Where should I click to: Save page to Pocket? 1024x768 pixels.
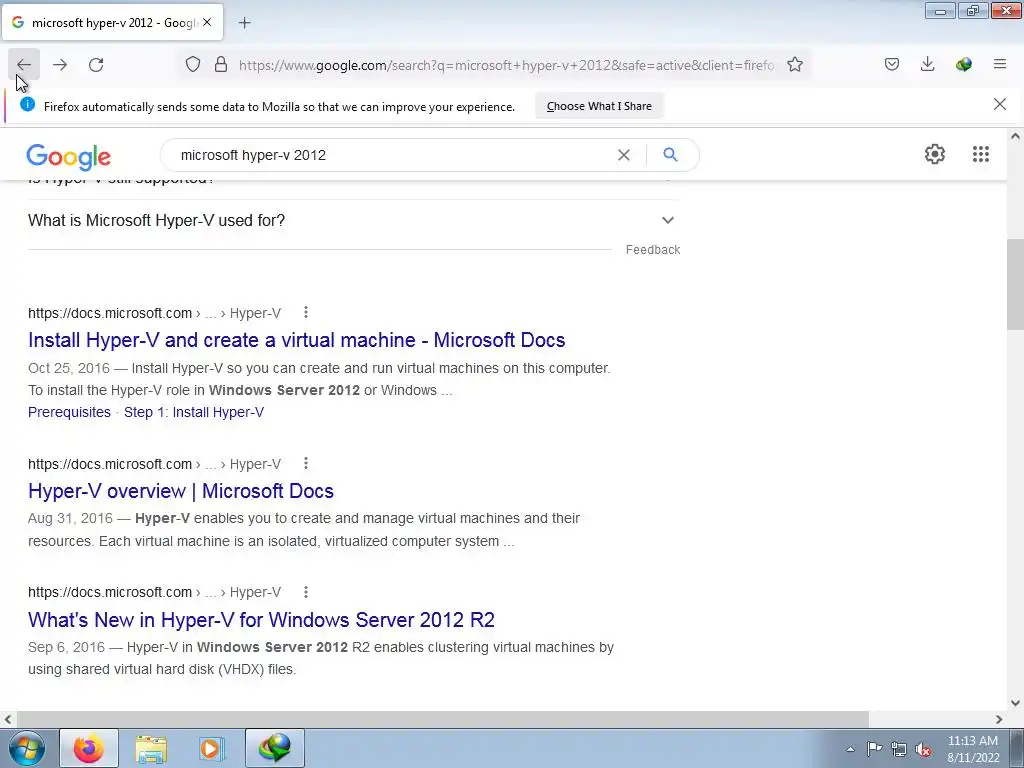tap(892, 64)
